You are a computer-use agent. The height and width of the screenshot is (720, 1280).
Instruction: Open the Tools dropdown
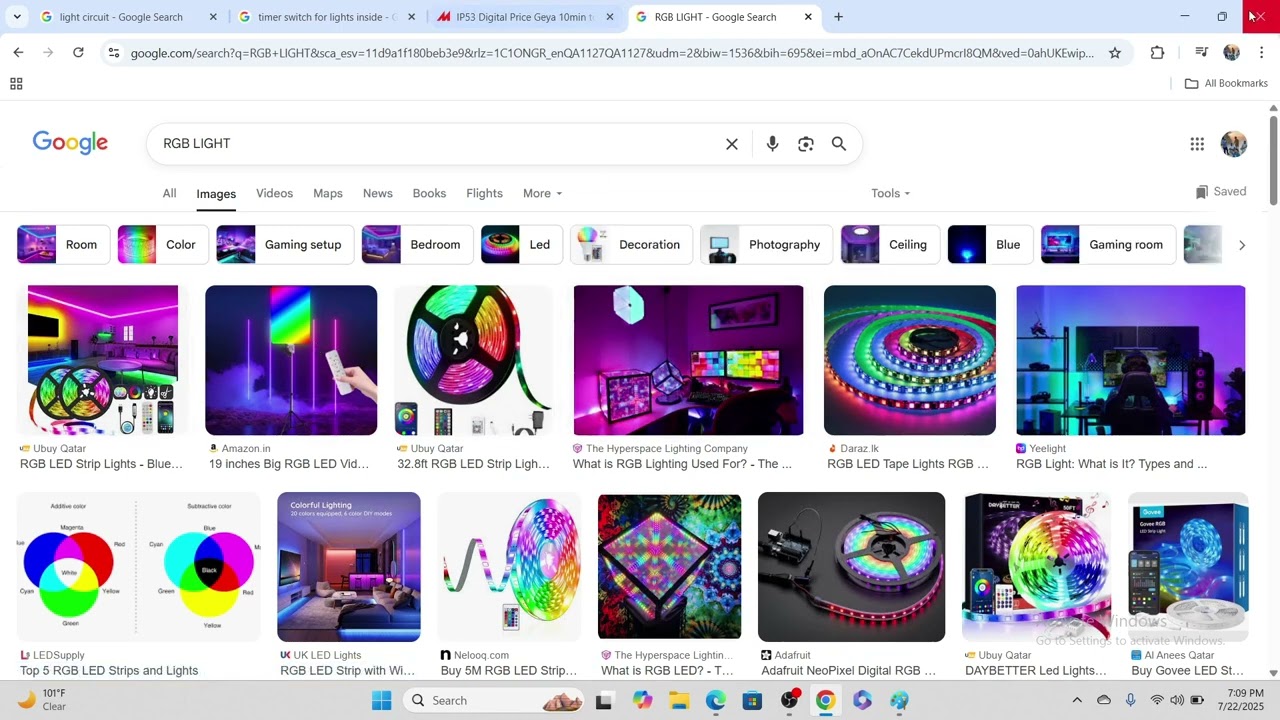[x=890, y=193]
